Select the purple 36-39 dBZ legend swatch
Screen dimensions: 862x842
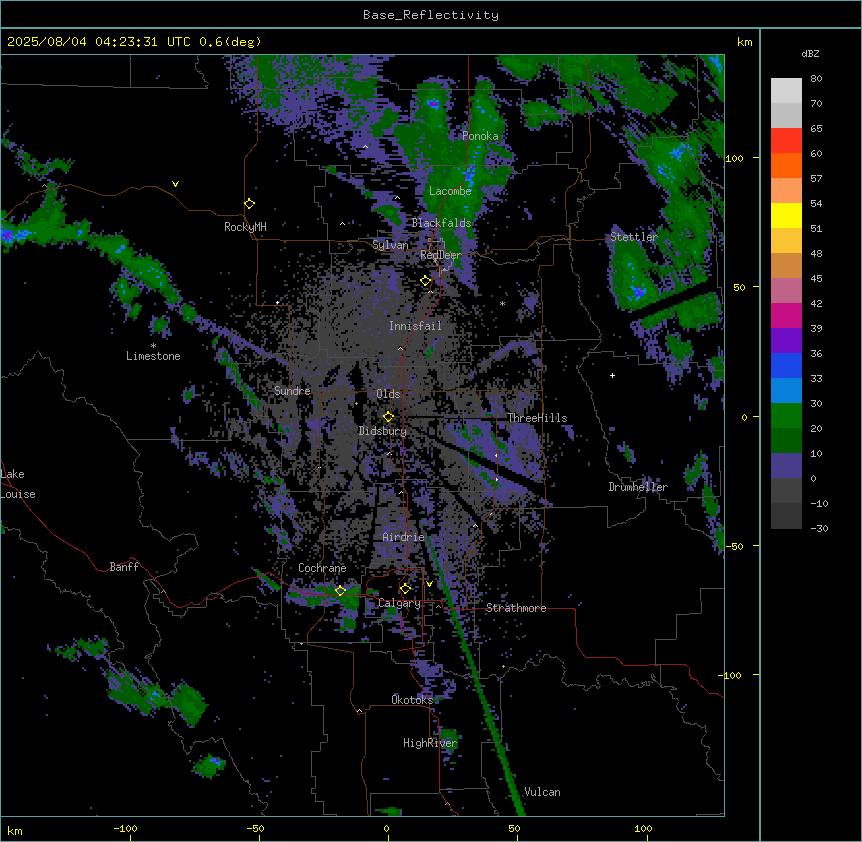tap(786, 341)
